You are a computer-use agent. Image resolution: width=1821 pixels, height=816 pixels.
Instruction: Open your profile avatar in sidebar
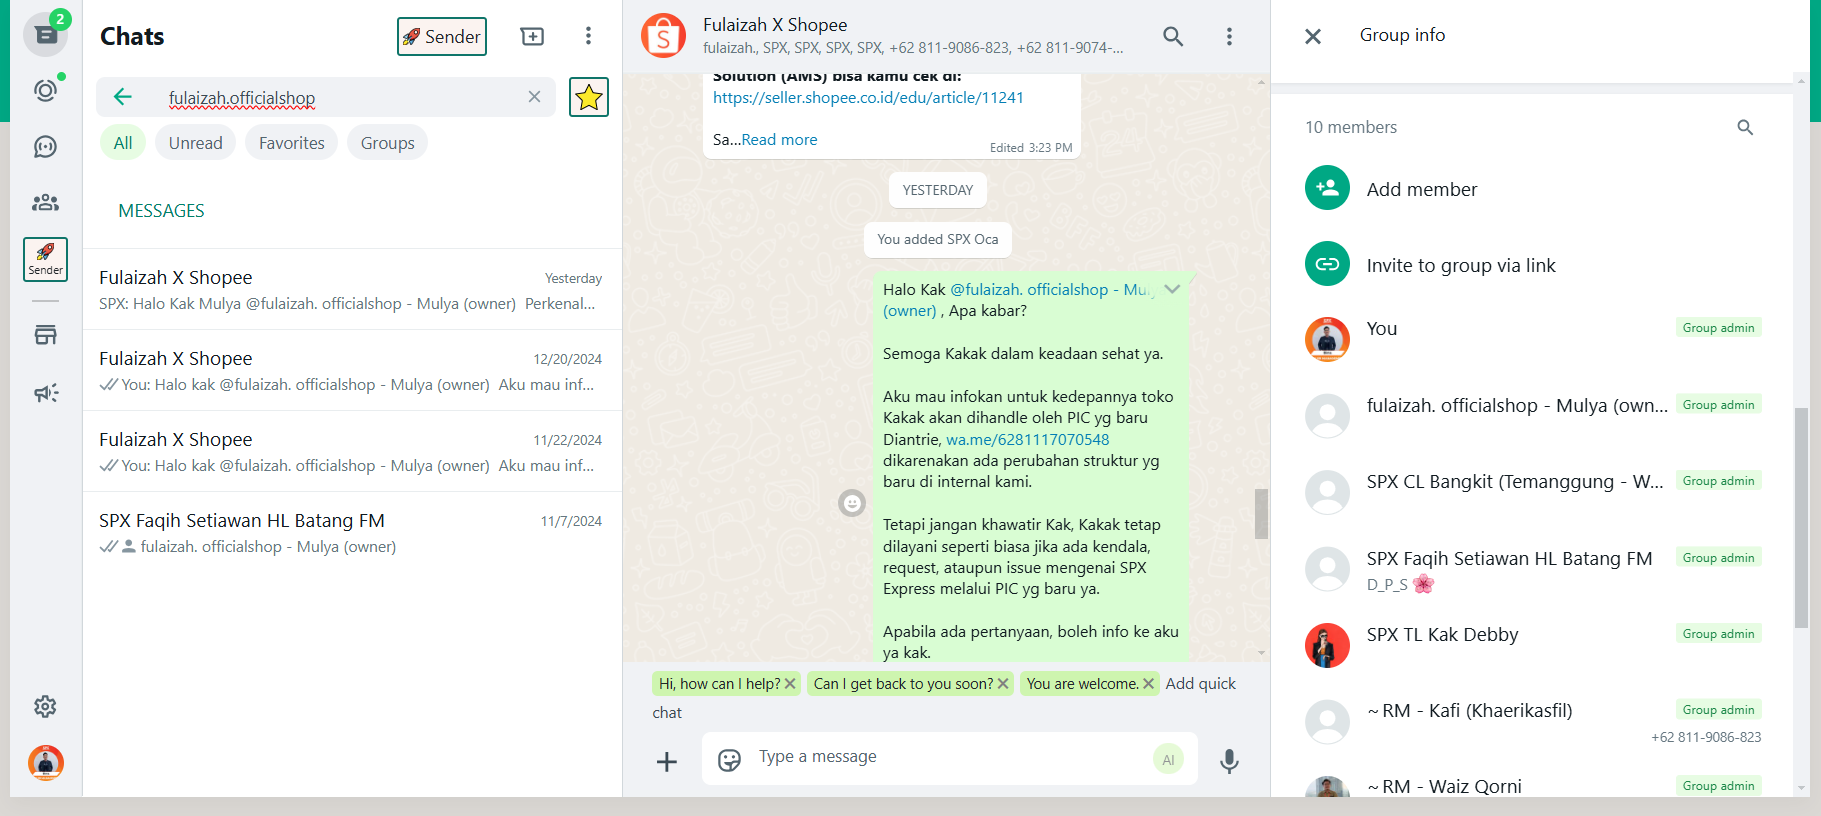pyautogui.click(x=45, y=763)
